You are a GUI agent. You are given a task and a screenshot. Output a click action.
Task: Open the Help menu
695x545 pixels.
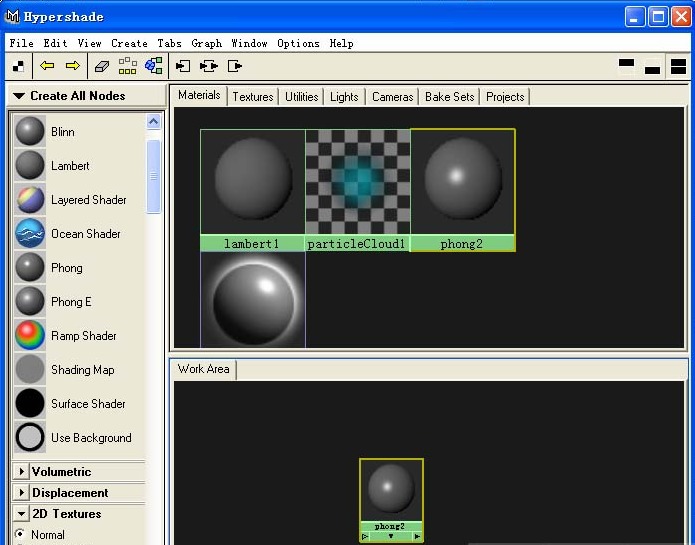click(341, 43)
